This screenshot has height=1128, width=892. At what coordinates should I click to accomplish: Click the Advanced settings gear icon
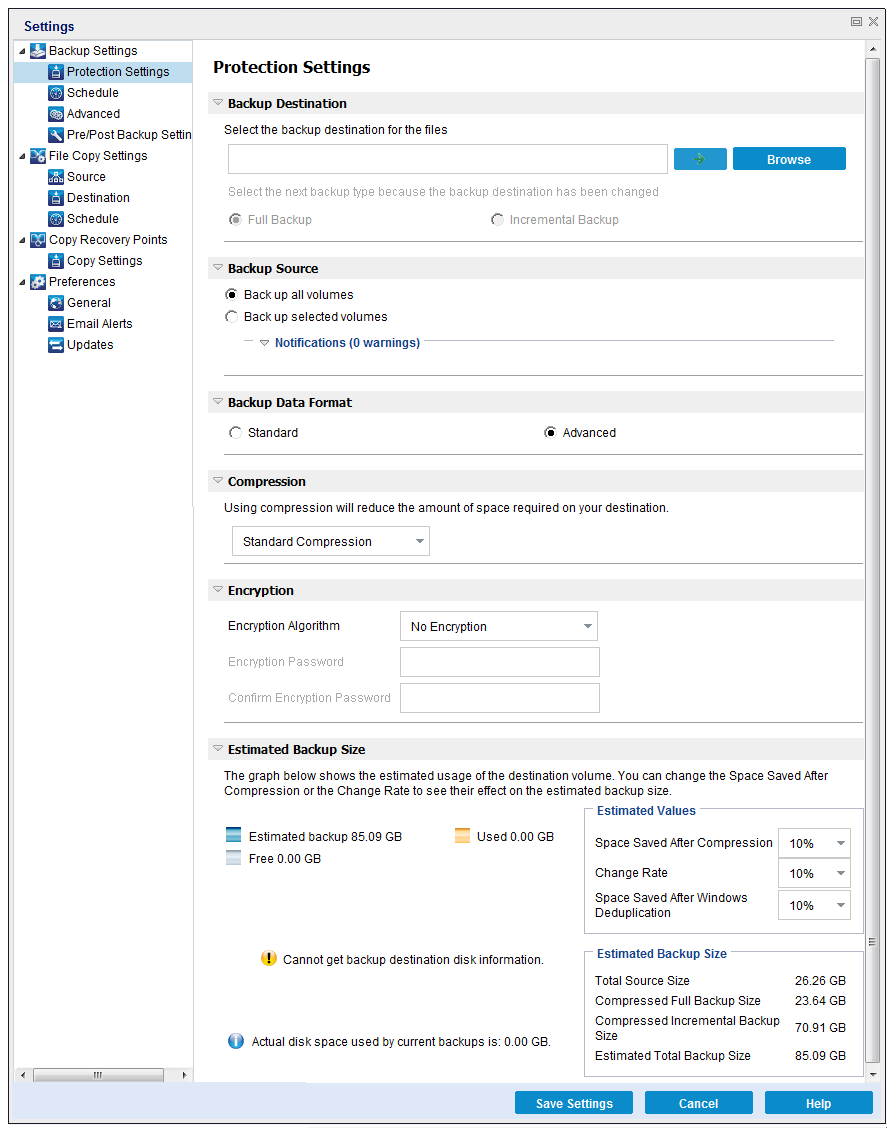pyautogui.click(x=57, y=113)
